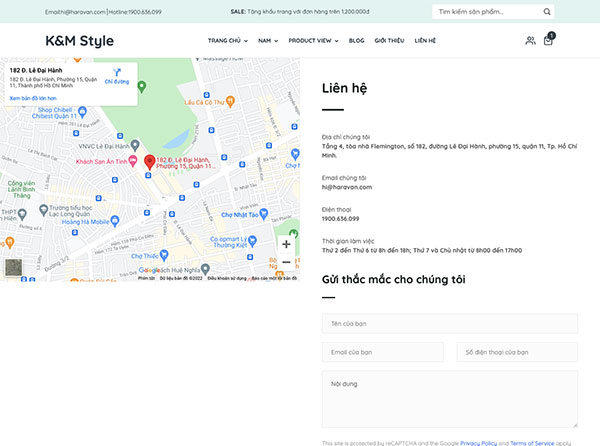Expand the TRANG CHỦ dropdown menu
Viewport: 600px width, 446px height.
click(228, 41)
